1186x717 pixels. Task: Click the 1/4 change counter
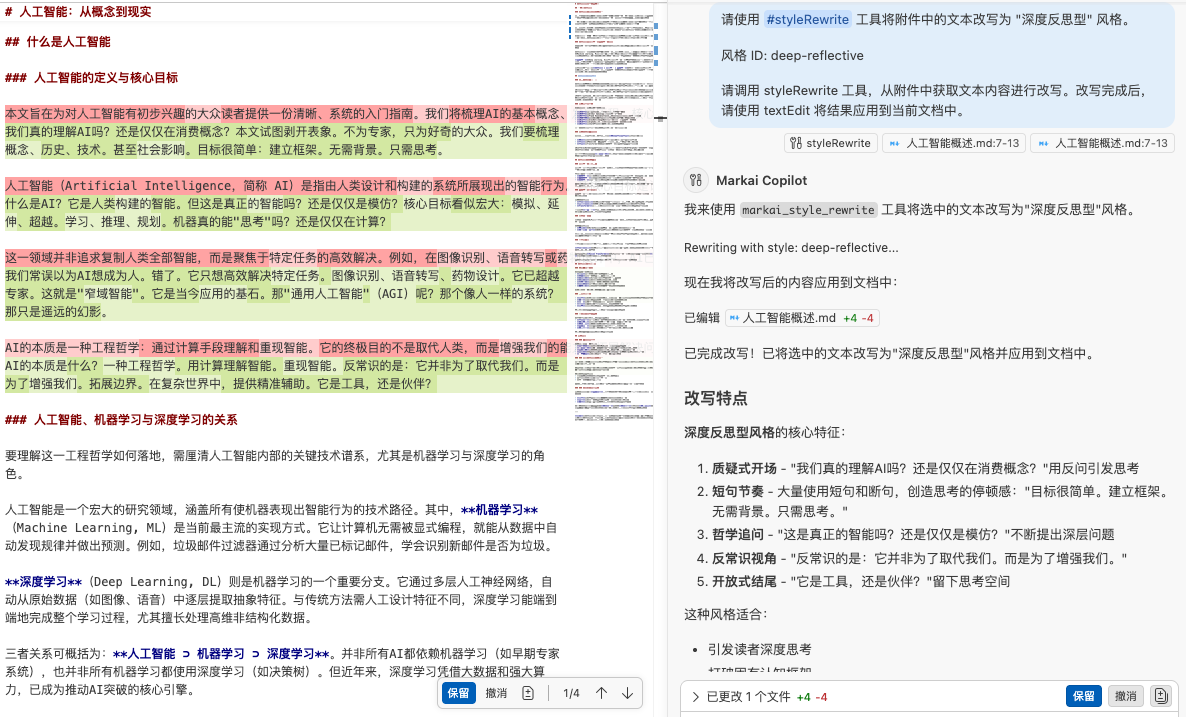[571, 693]
